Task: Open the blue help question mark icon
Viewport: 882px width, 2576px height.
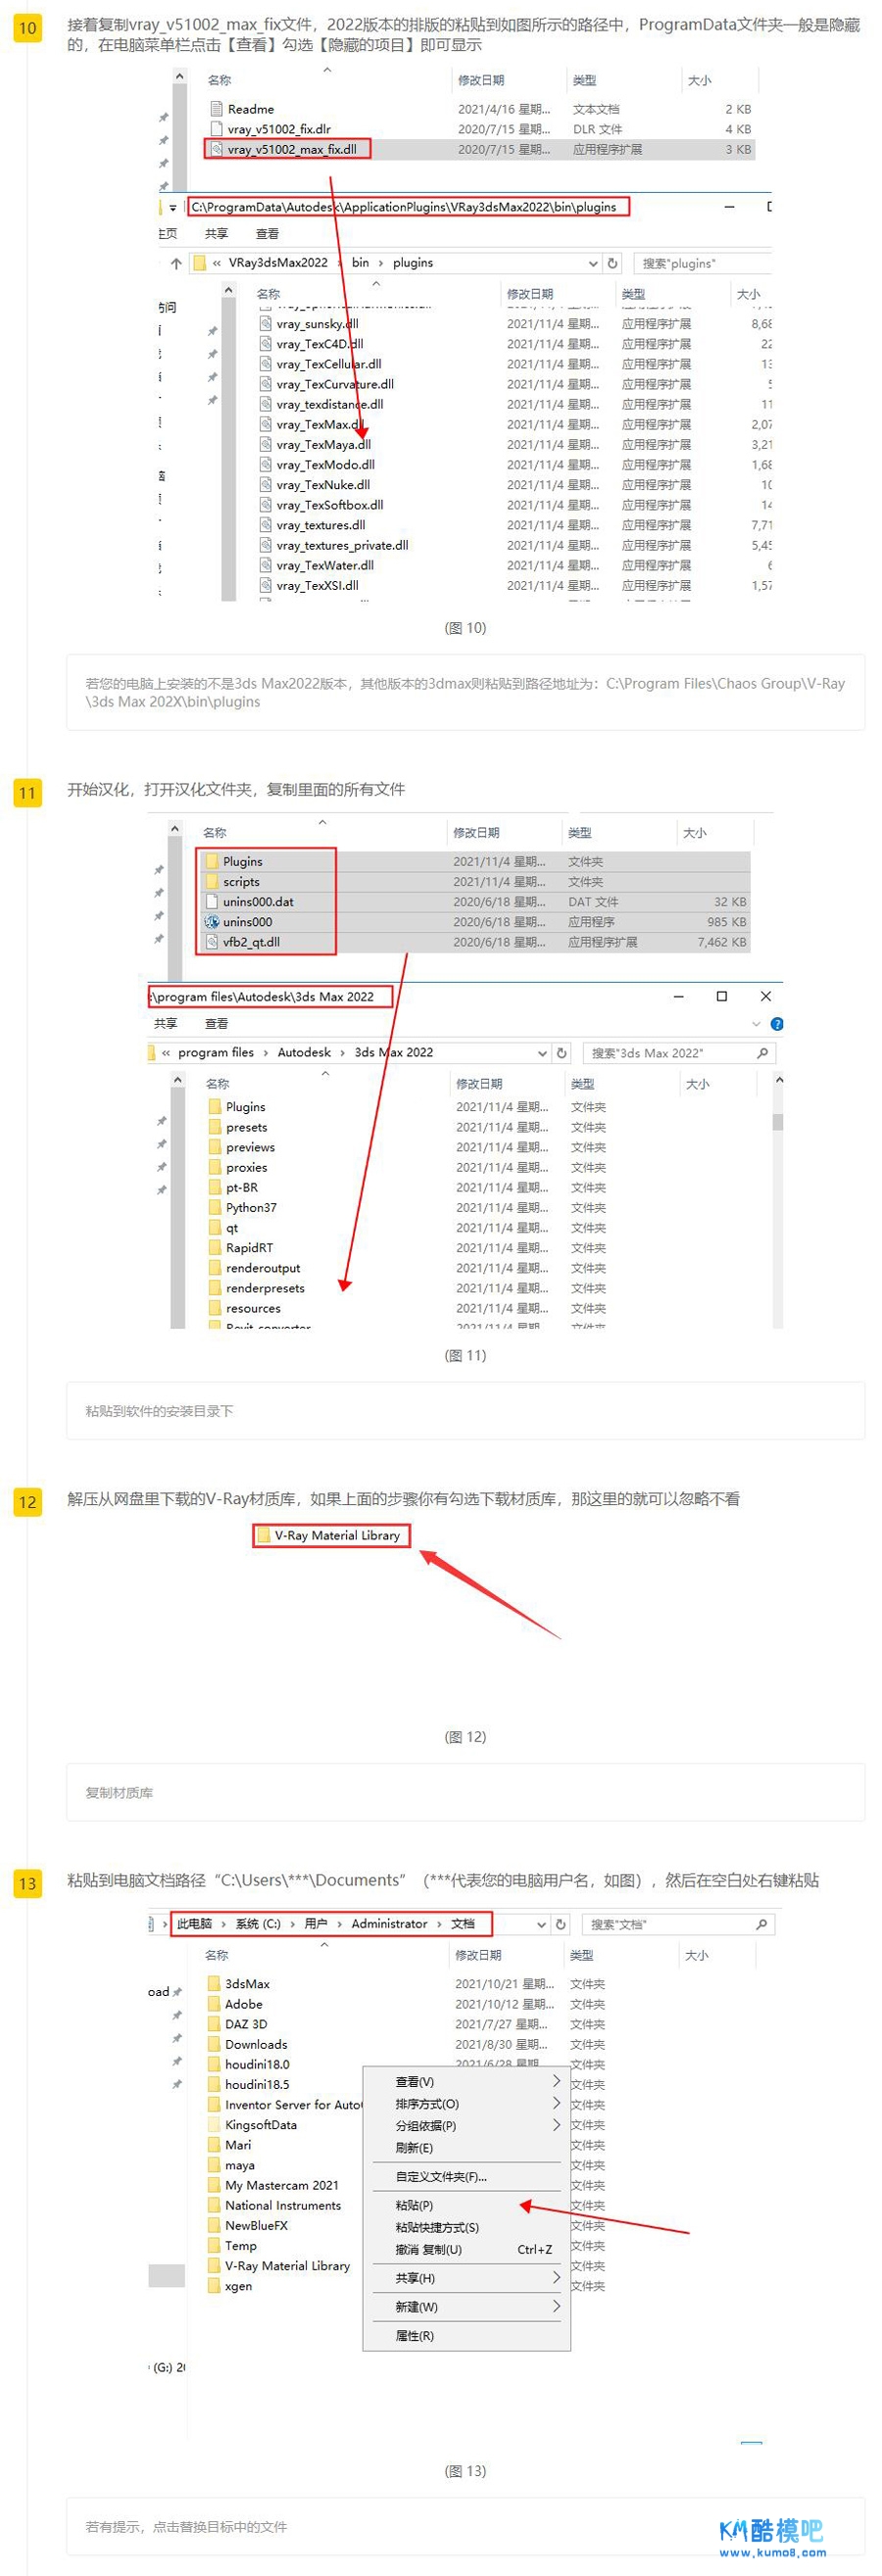Action: [x=777, y=1024]
